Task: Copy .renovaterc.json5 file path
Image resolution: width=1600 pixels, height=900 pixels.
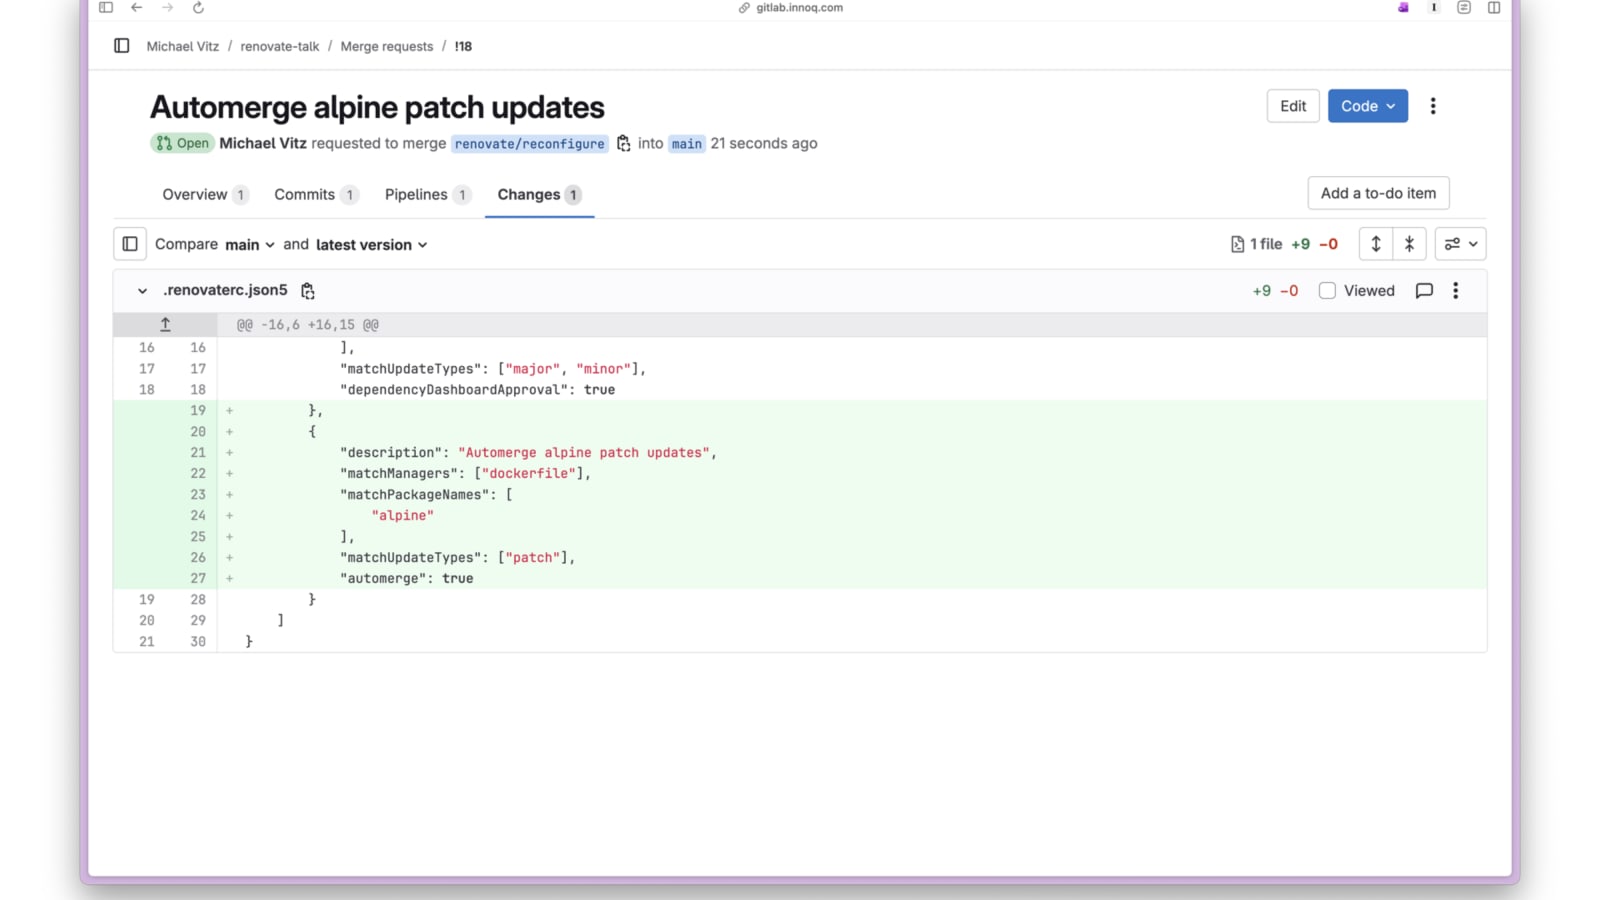Action: pyautogui.click(x=308, y=291)
